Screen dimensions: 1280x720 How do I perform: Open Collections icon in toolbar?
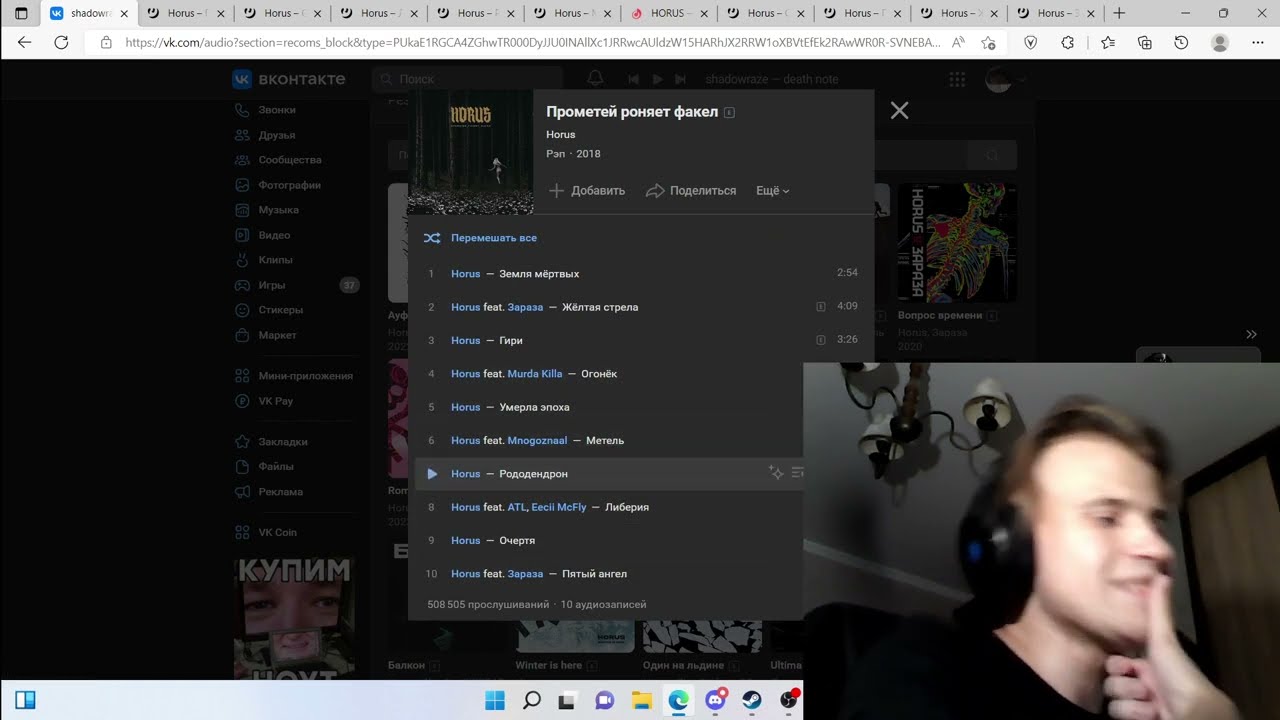point(1145,43)
